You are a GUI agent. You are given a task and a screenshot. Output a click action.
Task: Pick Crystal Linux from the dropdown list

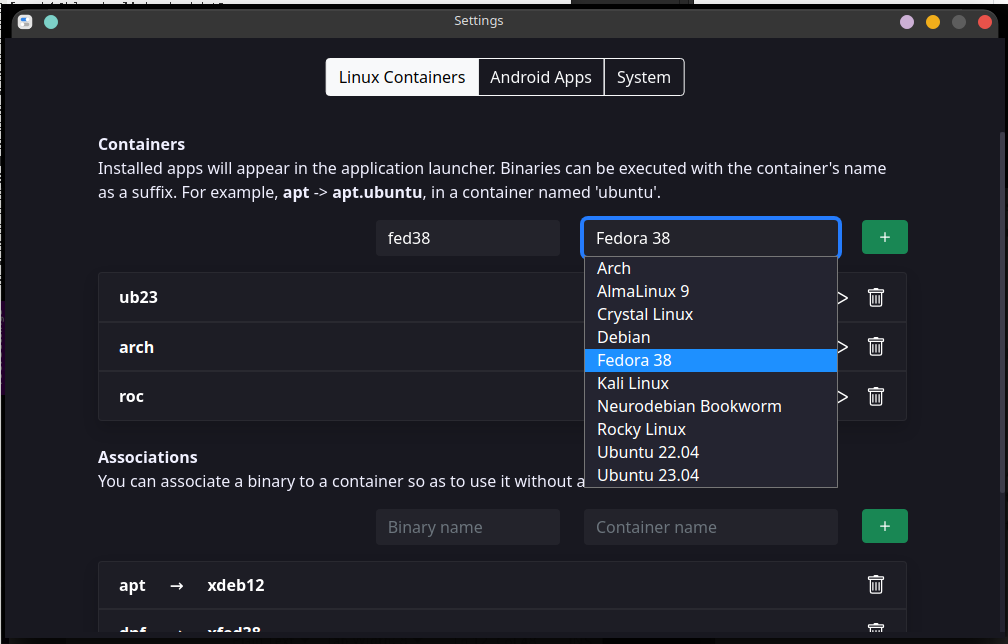click(711, 314)
